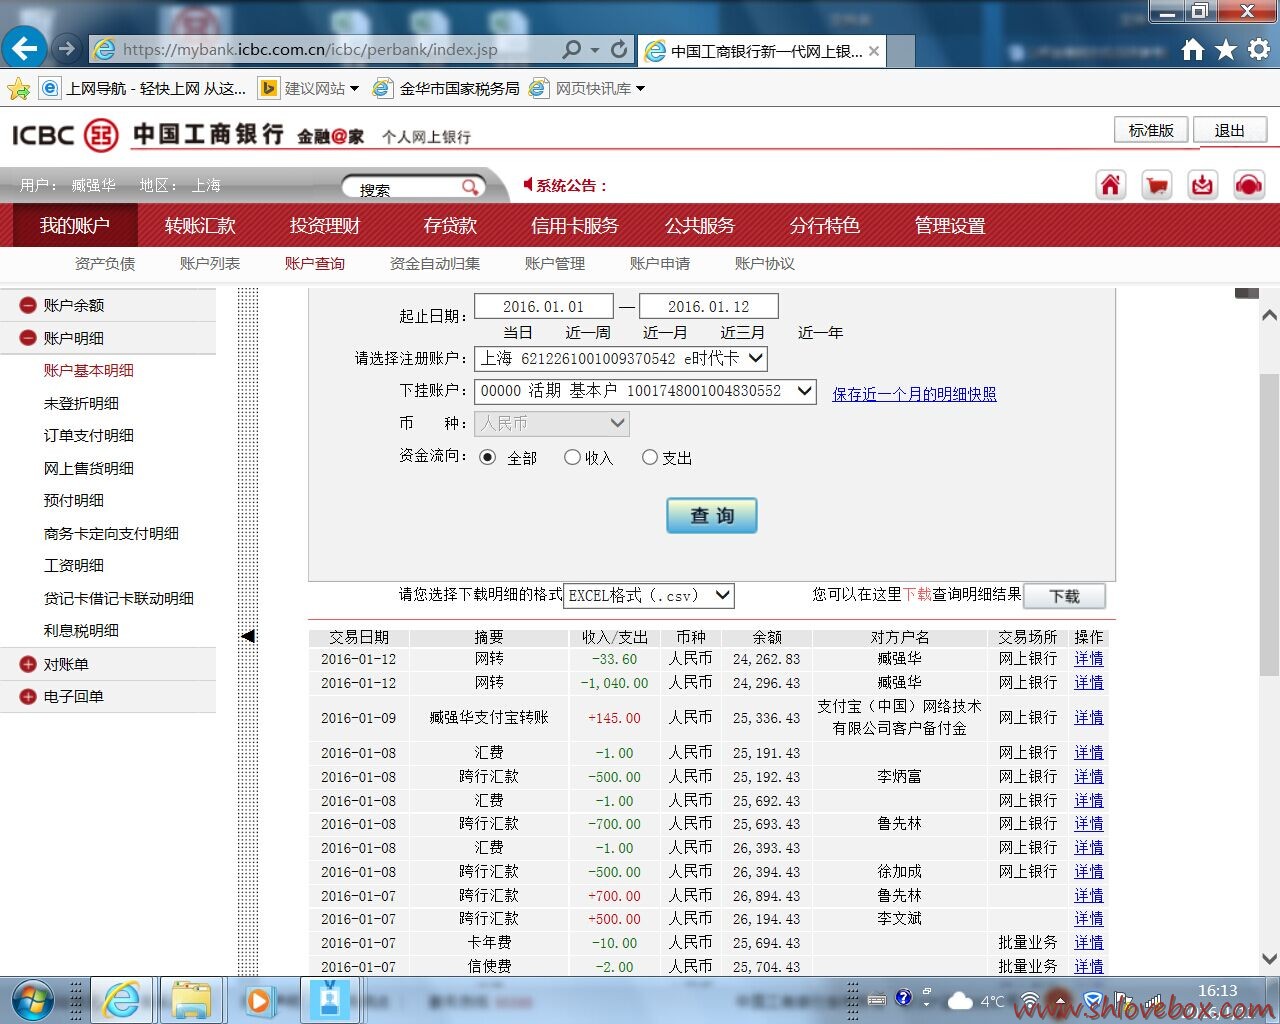This screenshot has width=1280, height=1024.
Task: Open the download format EXCEL dropdown
Action: pos(649,595)
